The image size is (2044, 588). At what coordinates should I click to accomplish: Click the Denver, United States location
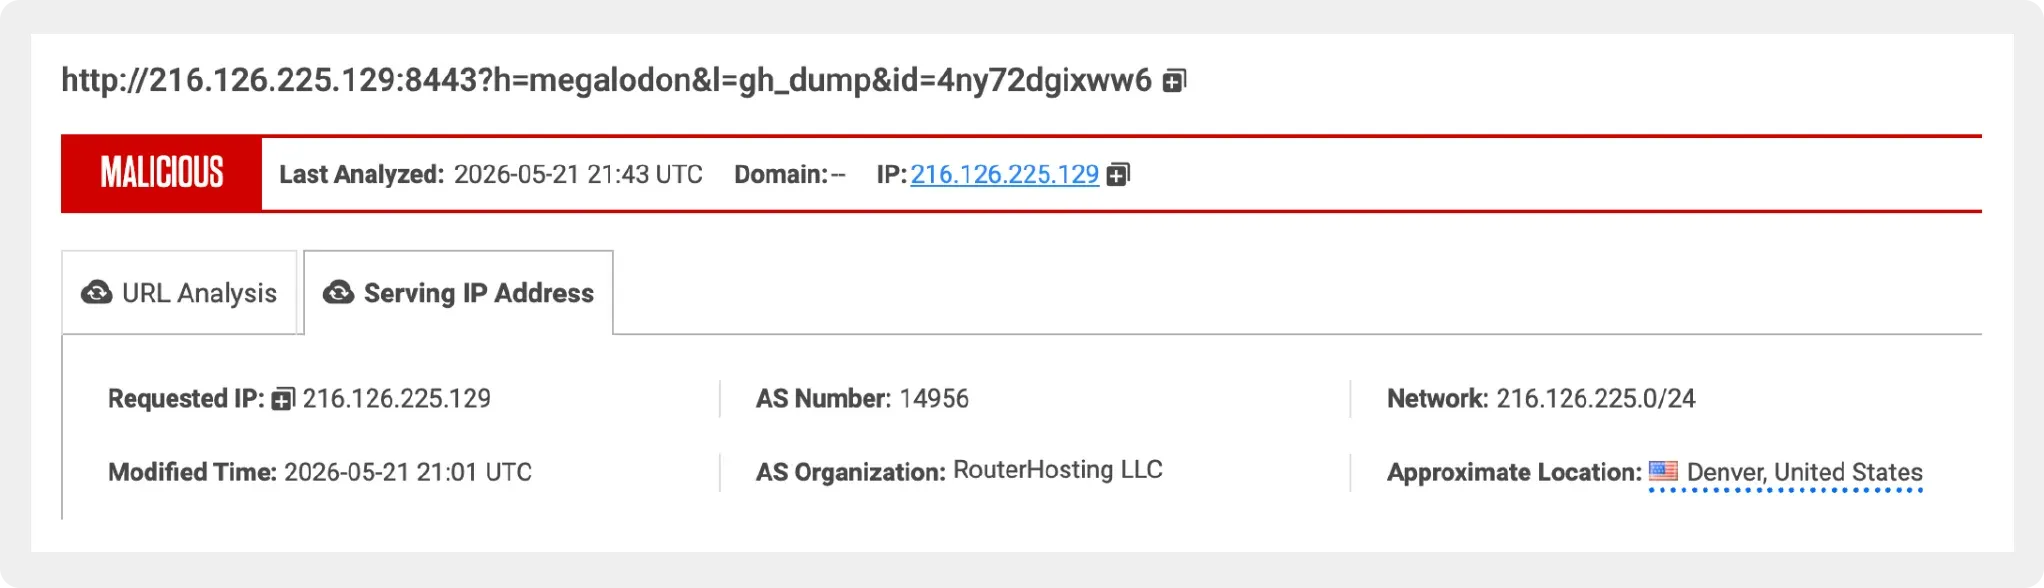[x=1804, y=472]
